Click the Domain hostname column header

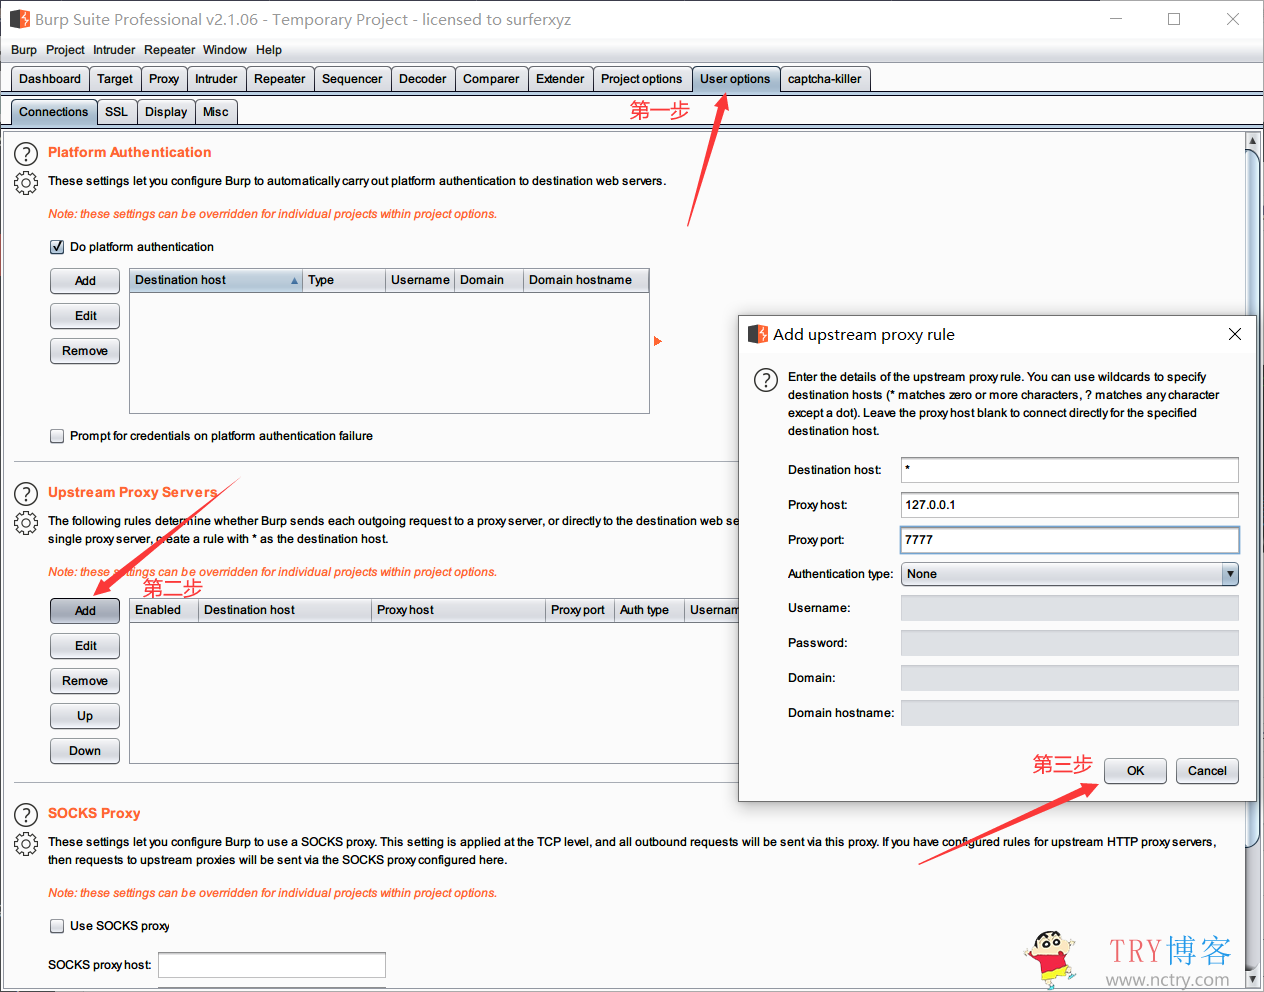pyautogui.click(x=586, y=280)
